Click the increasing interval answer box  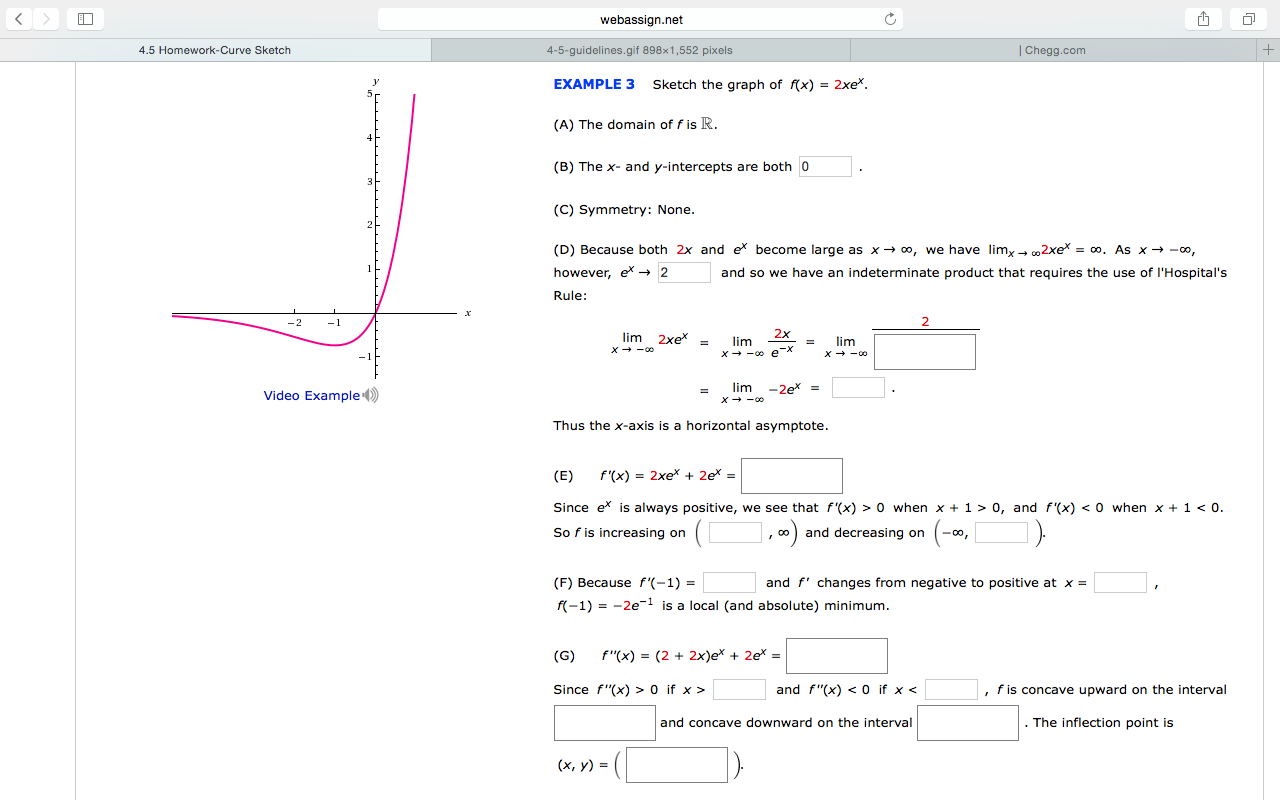coord(735,532)
